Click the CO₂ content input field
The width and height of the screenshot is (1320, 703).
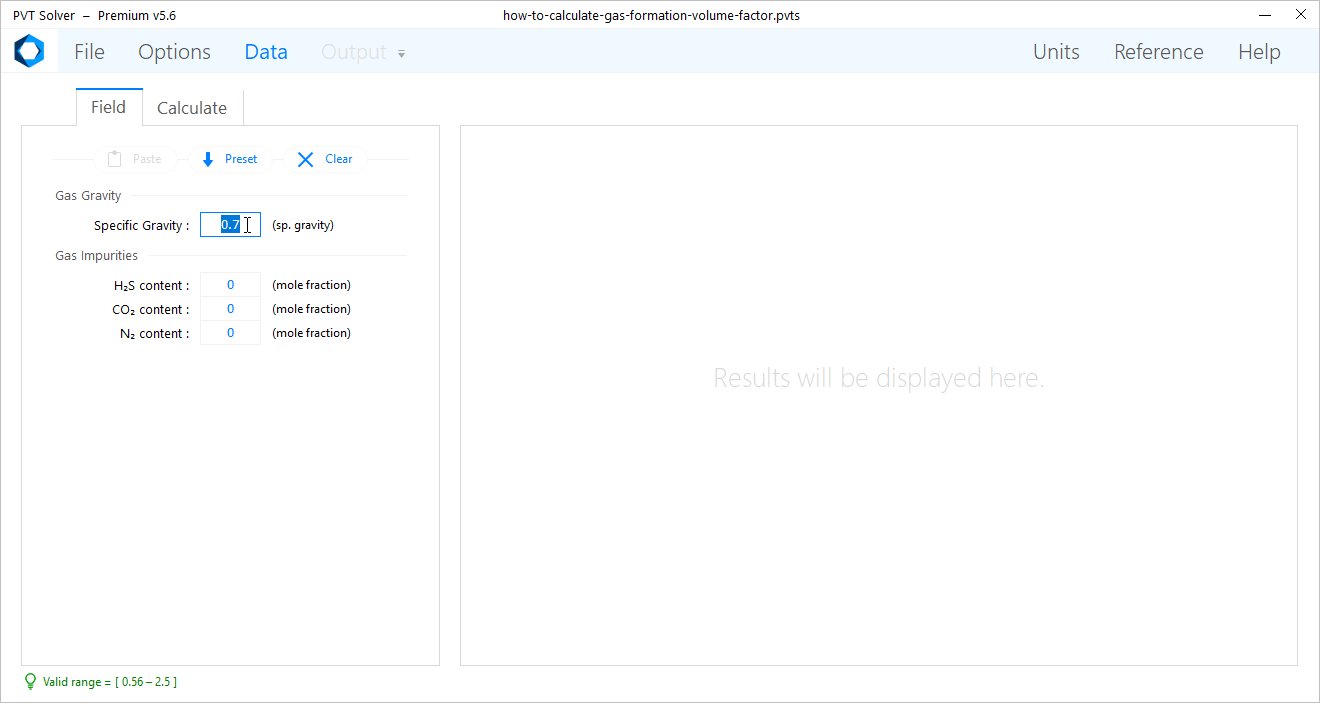pyautogui.click(x=230, y=309)
